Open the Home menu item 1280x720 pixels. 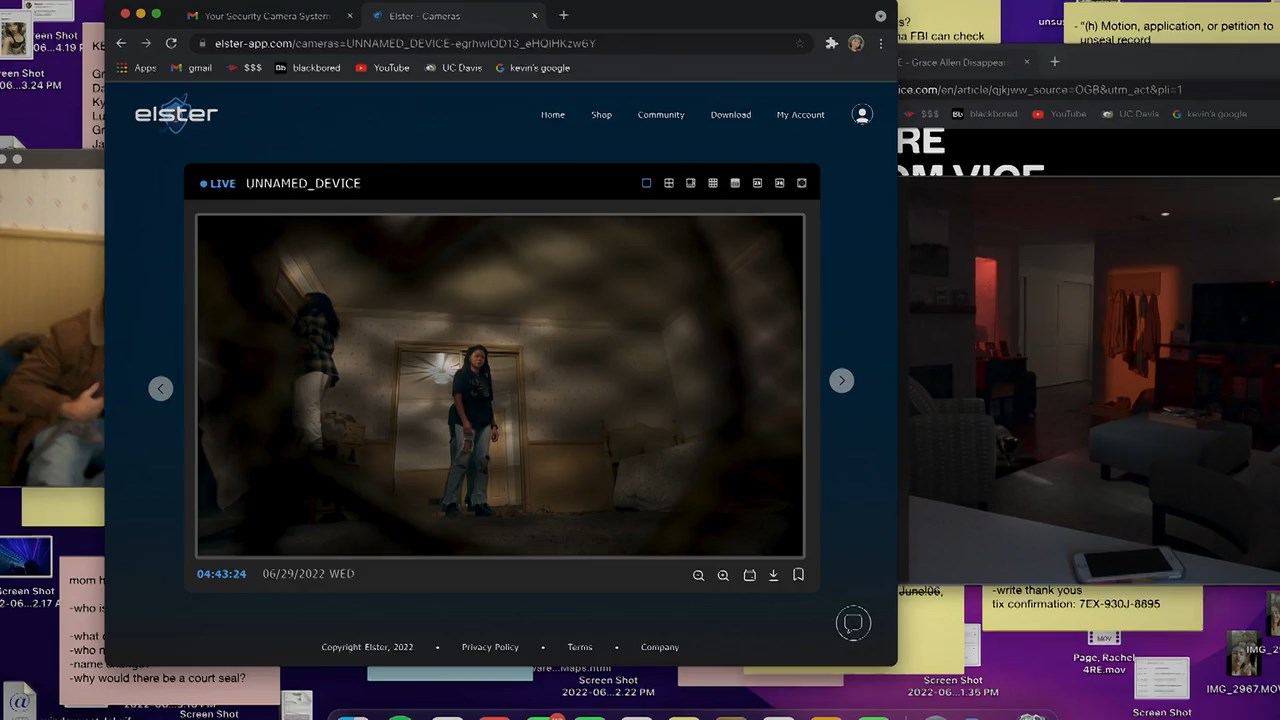pyautogui.click(x=553, y=115)
